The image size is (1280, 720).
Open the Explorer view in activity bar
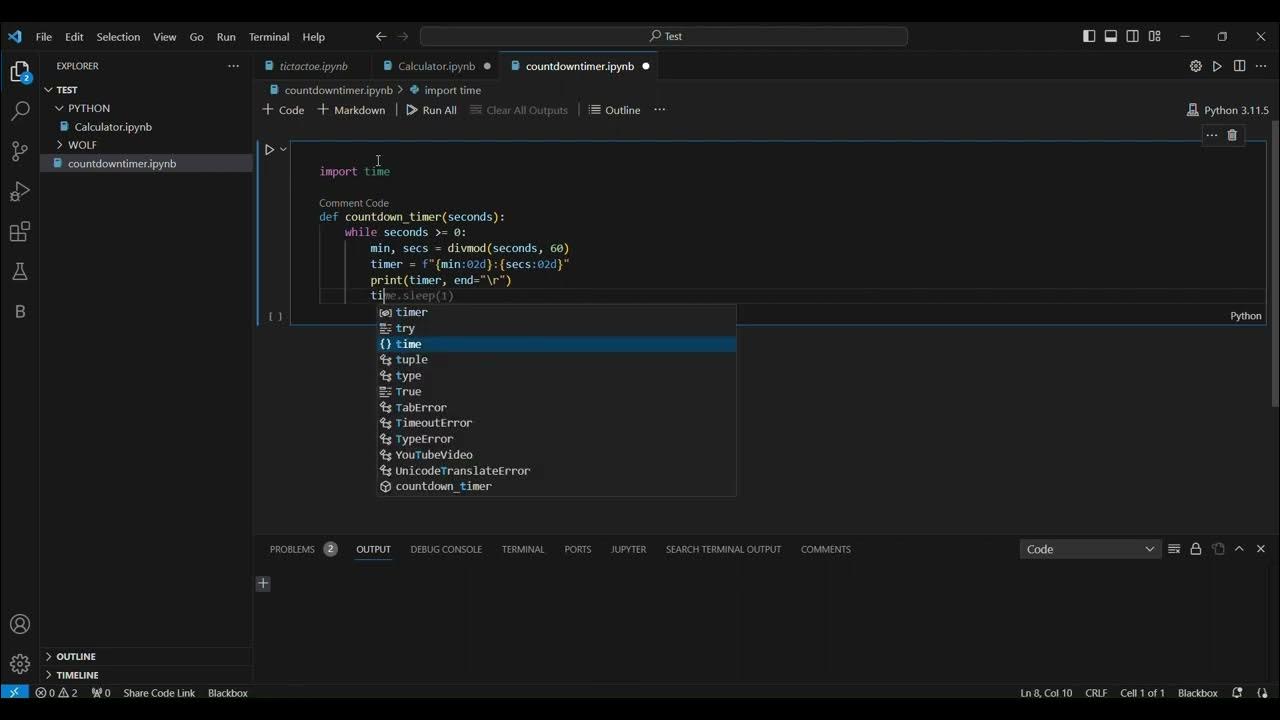point(19,73)
